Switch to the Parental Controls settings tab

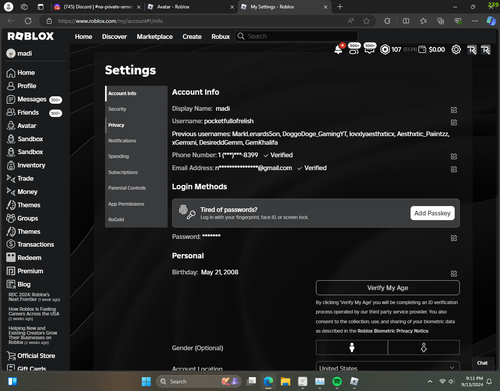(136, 188)
